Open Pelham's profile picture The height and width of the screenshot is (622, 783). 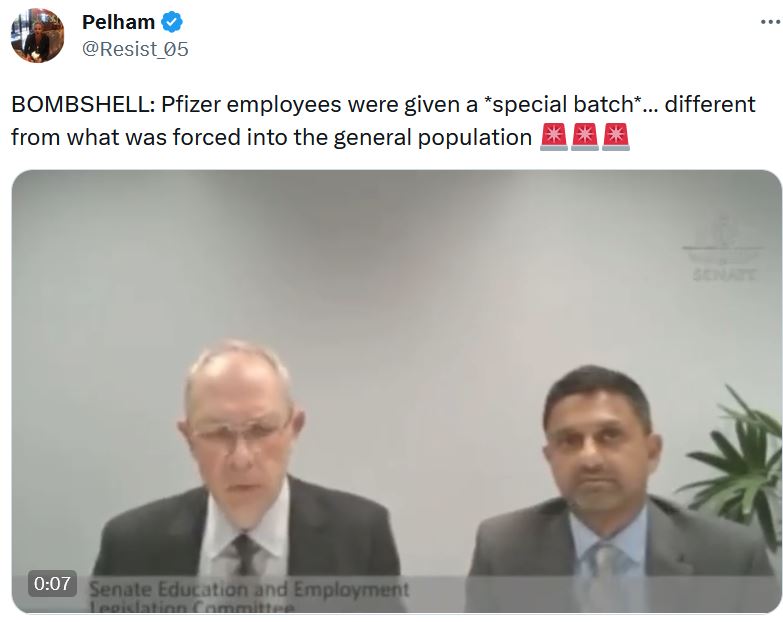37,35
